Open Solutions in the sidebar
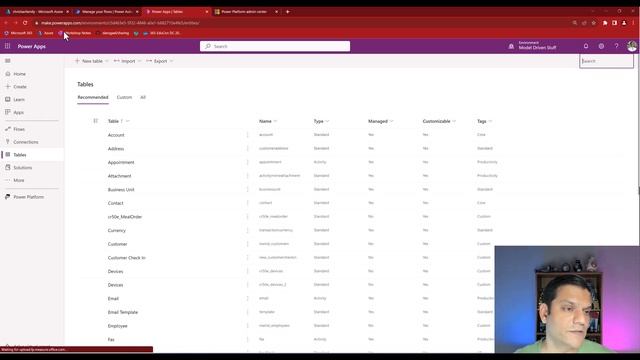 (22, 167)
